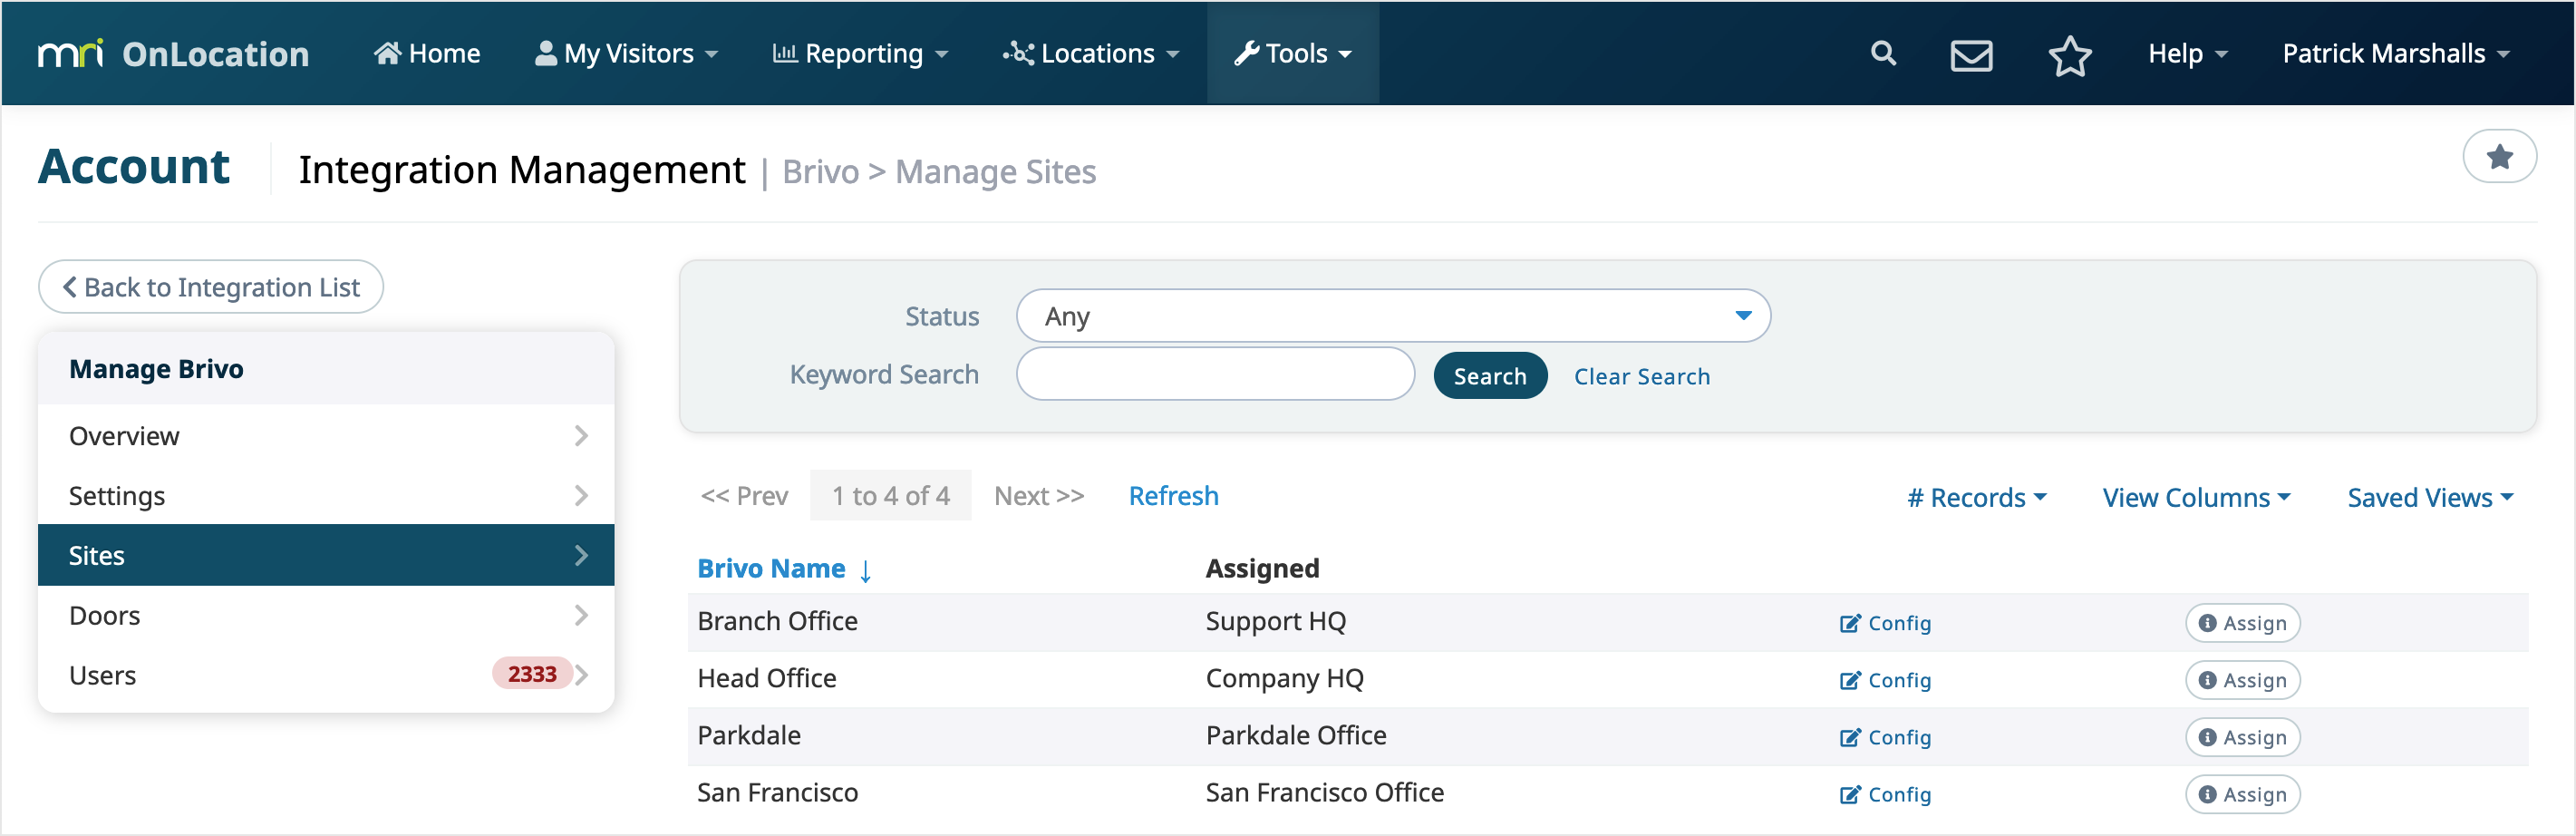Click the Branch Office site name
The height and width of the screenshot is (836, 2576).
[777, 621]
